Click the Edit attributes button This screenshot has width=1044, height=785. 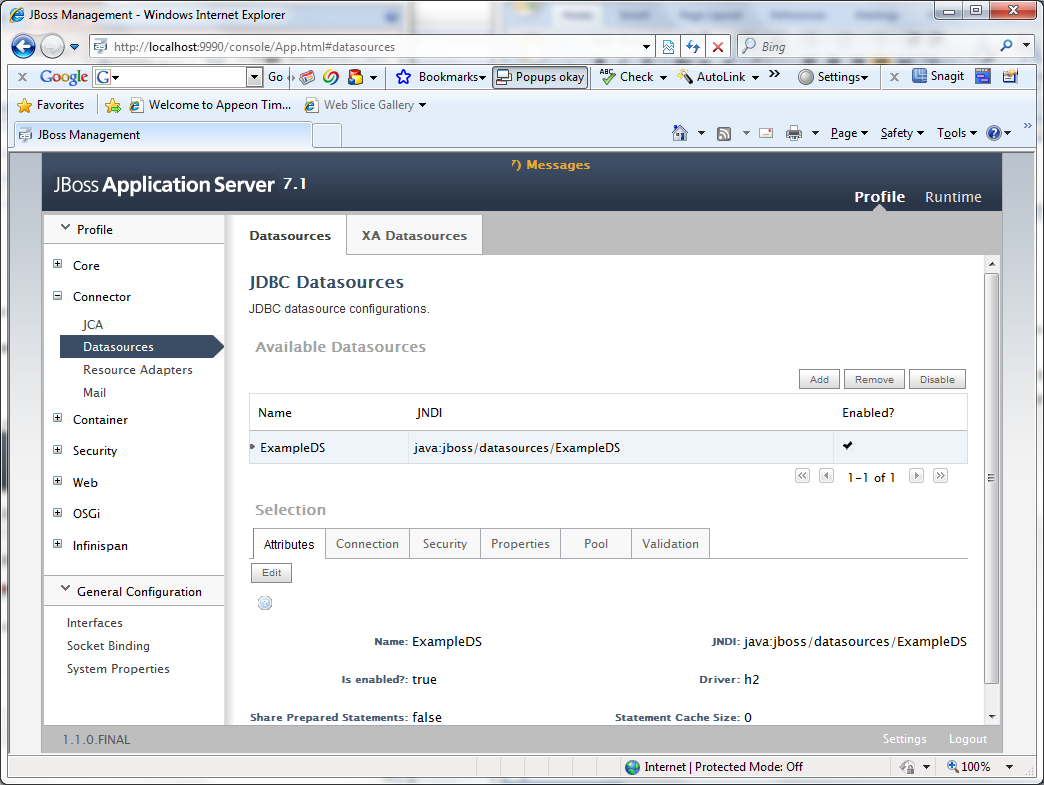[x=271, y=573]
